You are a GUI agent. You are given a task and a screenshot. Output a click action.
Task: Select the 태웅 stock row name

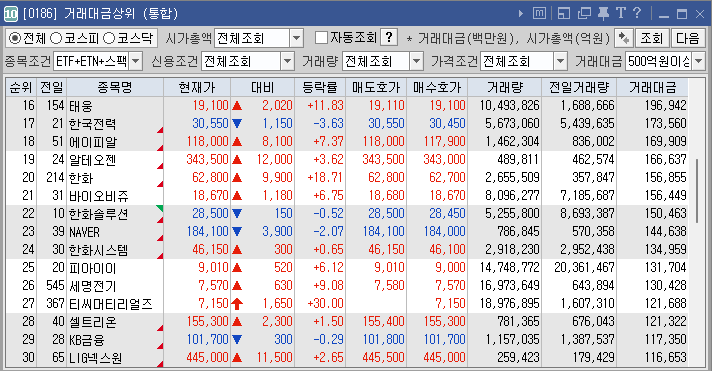[81, 106]
